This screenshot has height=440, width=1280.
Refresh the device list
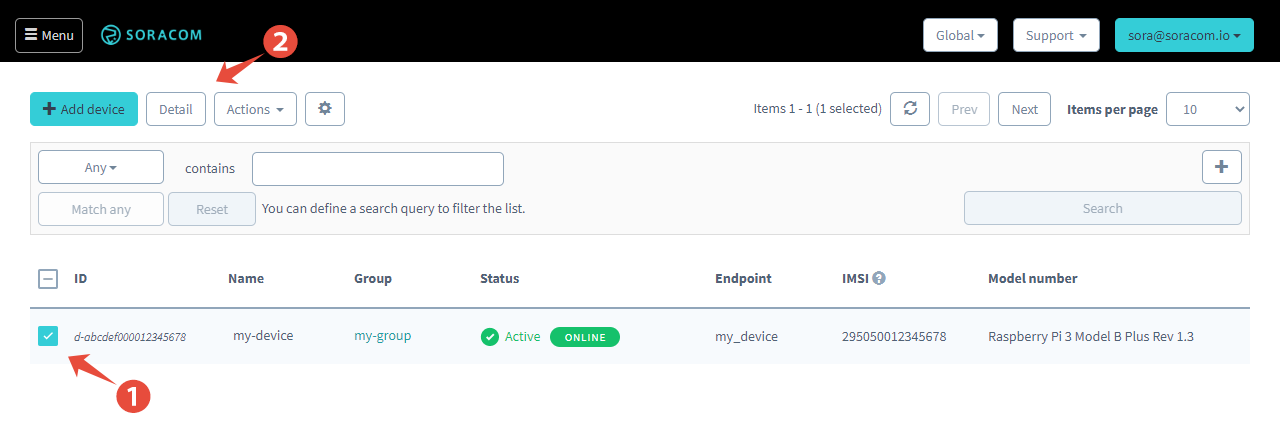(x=910, y=109)
